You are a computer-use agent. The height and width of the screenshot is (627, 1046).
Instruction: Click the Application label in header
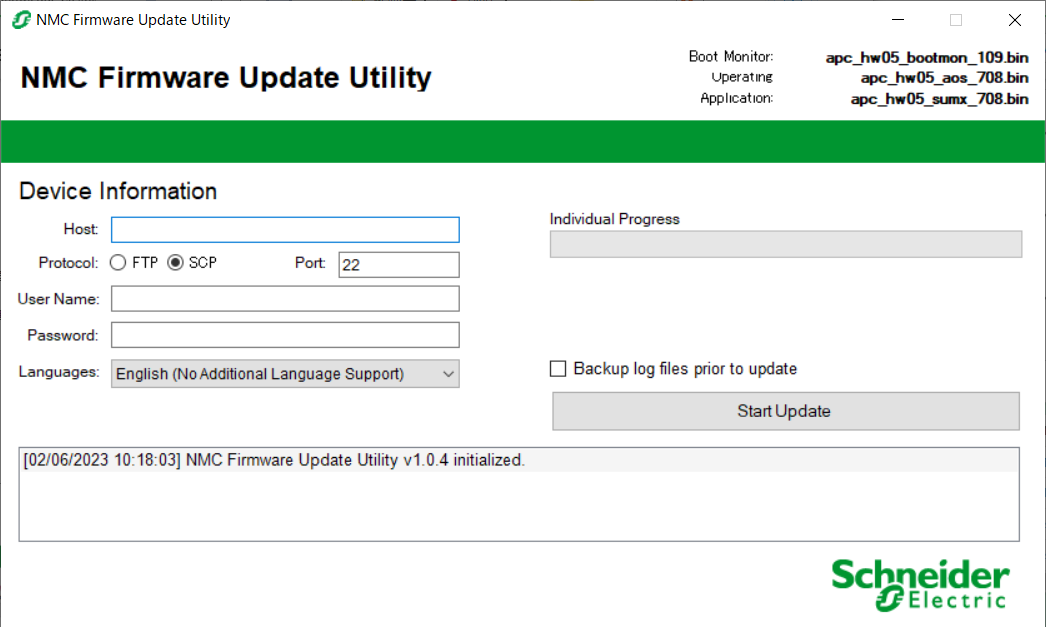tap(736, 98)
